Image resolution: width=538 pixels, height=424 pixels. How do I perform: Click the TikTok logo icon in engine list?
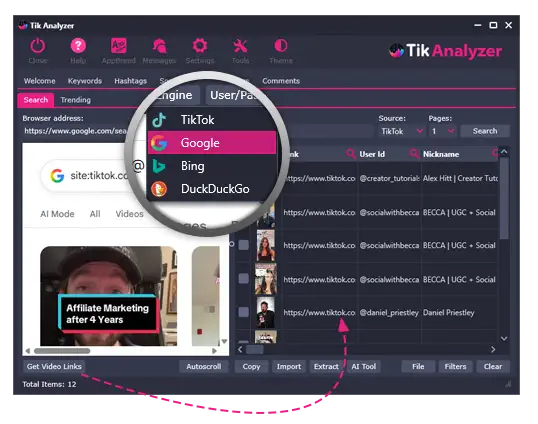click(159, 120)
